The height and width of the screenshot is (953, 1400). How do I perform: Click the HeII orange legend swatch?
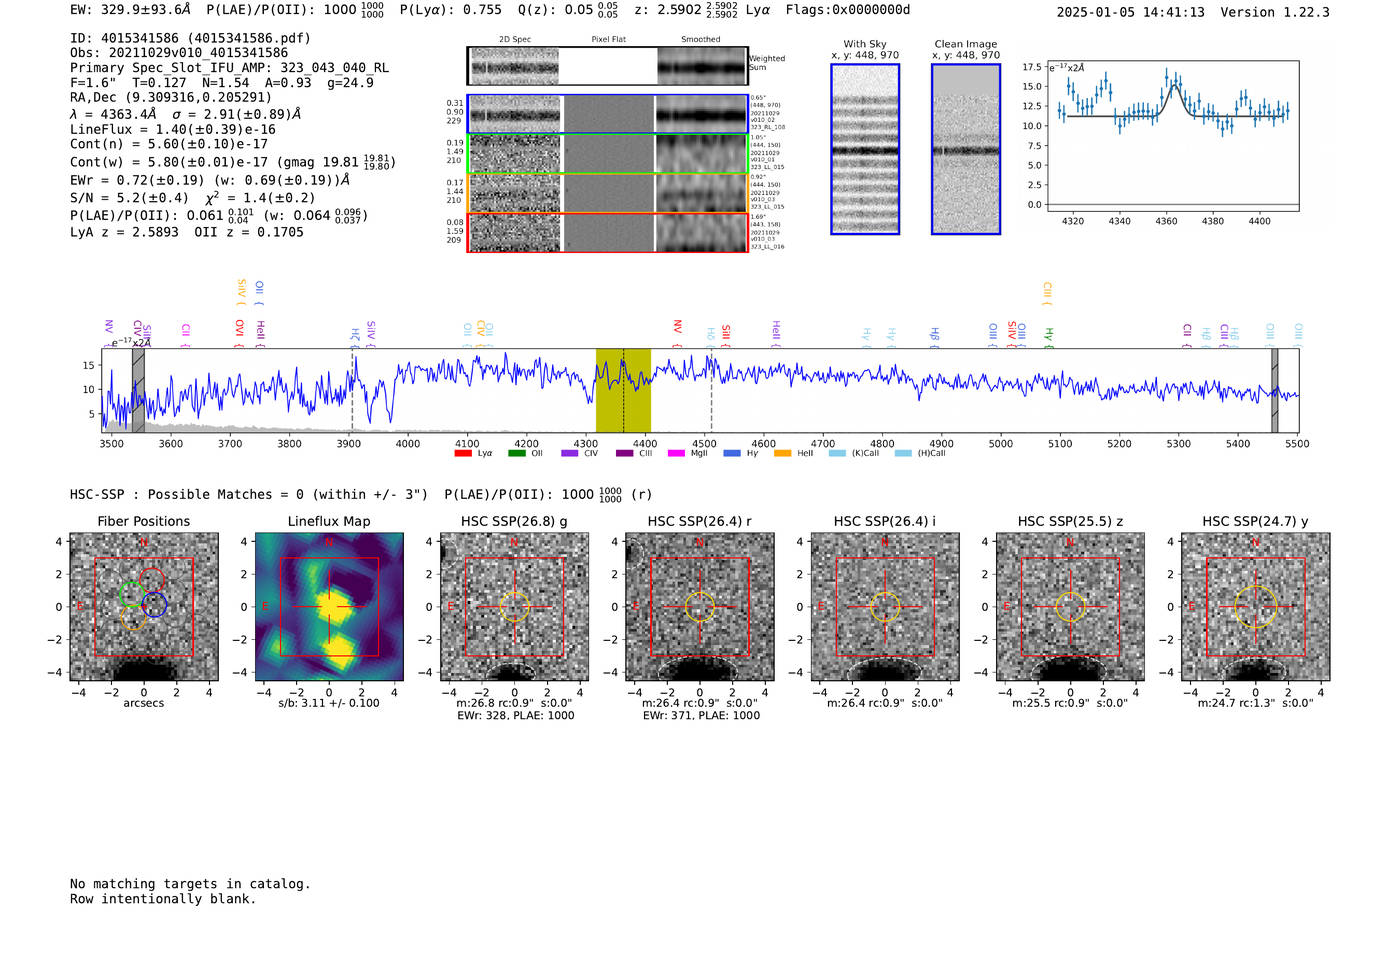click(782, 453)
